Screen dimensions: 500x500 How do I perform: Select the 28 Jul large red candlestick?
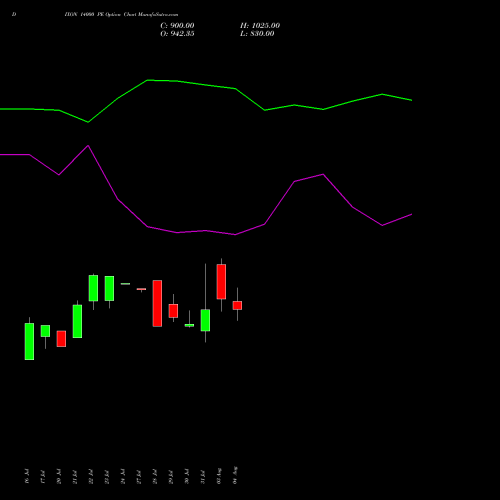coord(157,303)
